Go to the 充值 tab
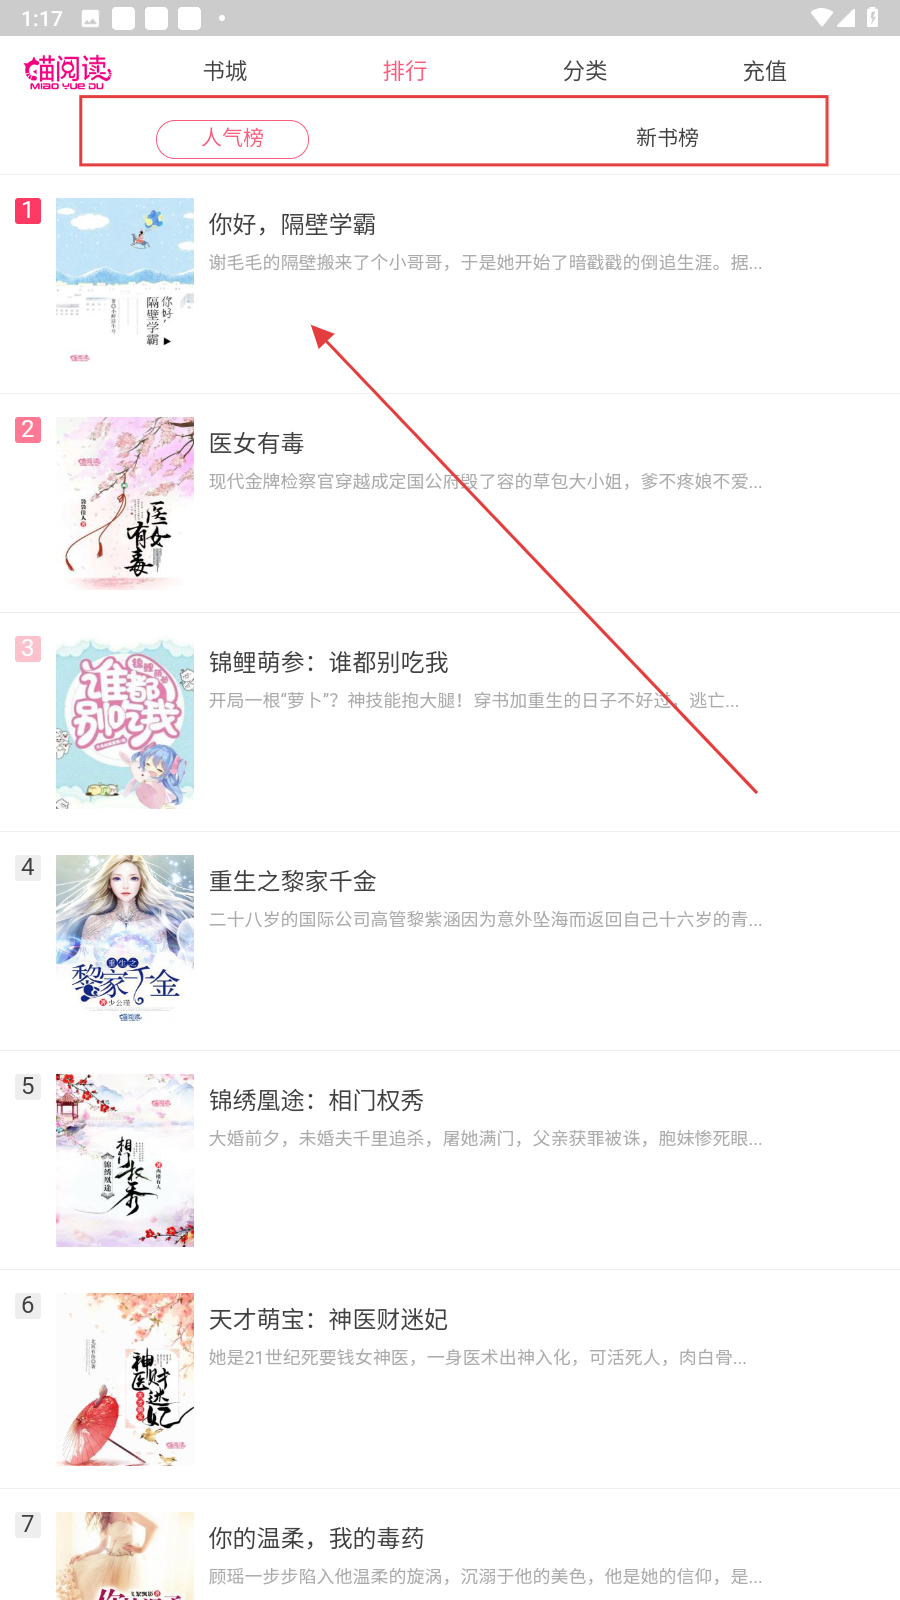900x1600 pixels. [x=765, y=71]
